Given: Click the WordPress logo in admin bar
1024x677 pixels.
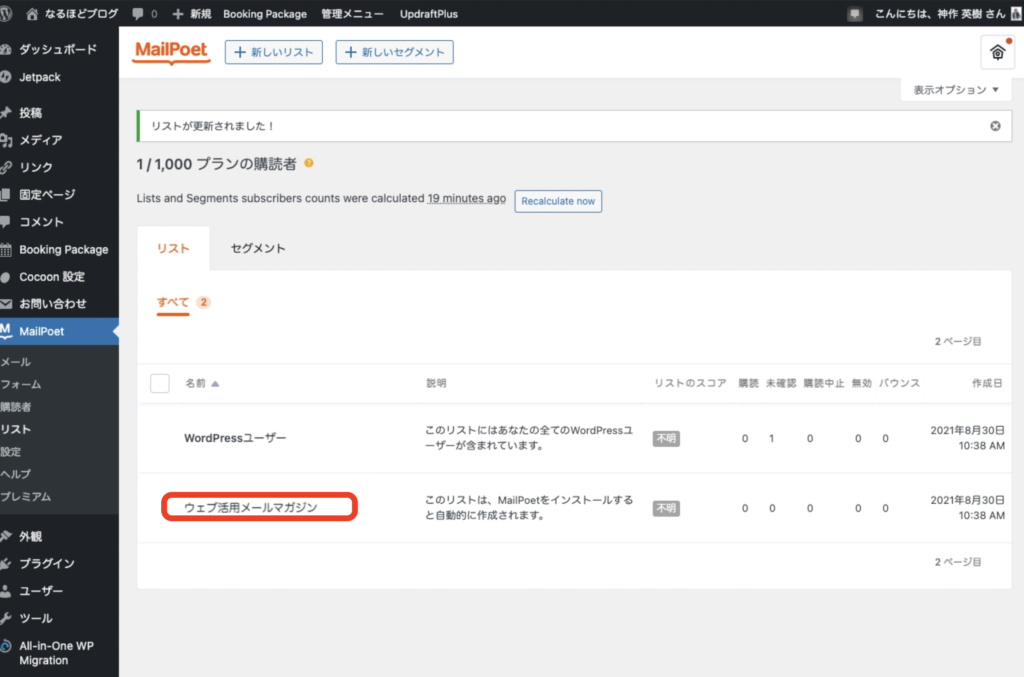Looking at the screenshot, I should tap(5, 14).
